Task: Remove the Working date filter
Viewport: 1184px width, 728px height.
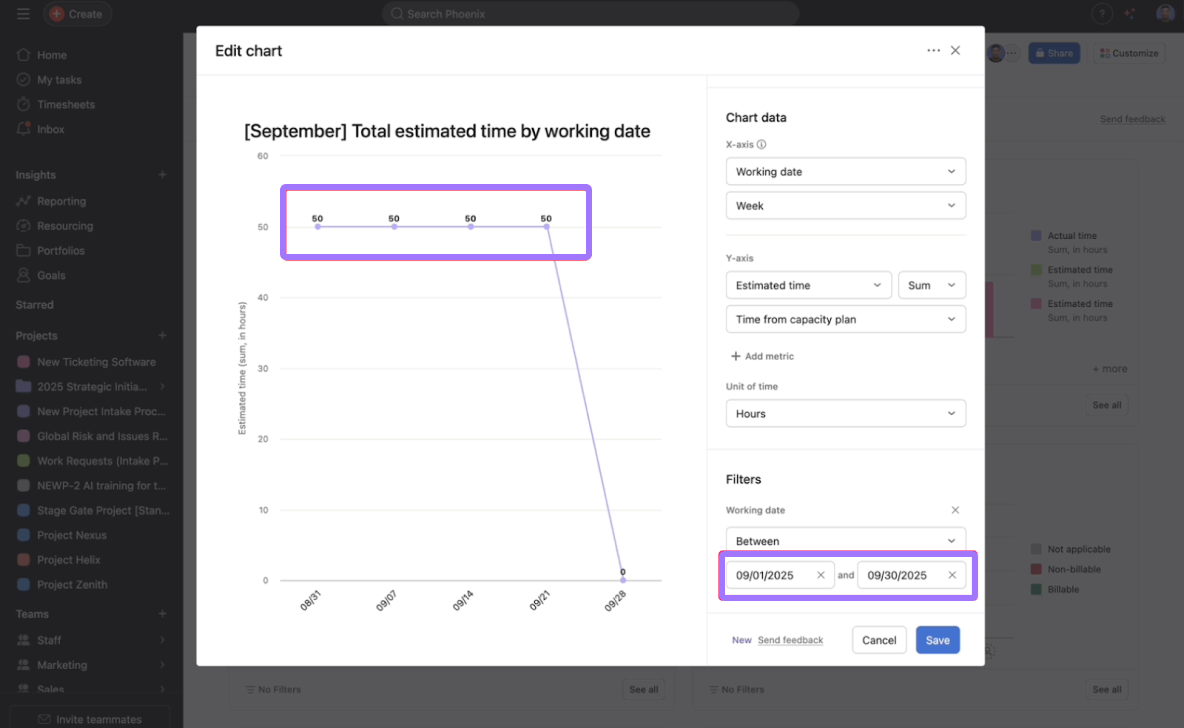Action: point(955,510)
